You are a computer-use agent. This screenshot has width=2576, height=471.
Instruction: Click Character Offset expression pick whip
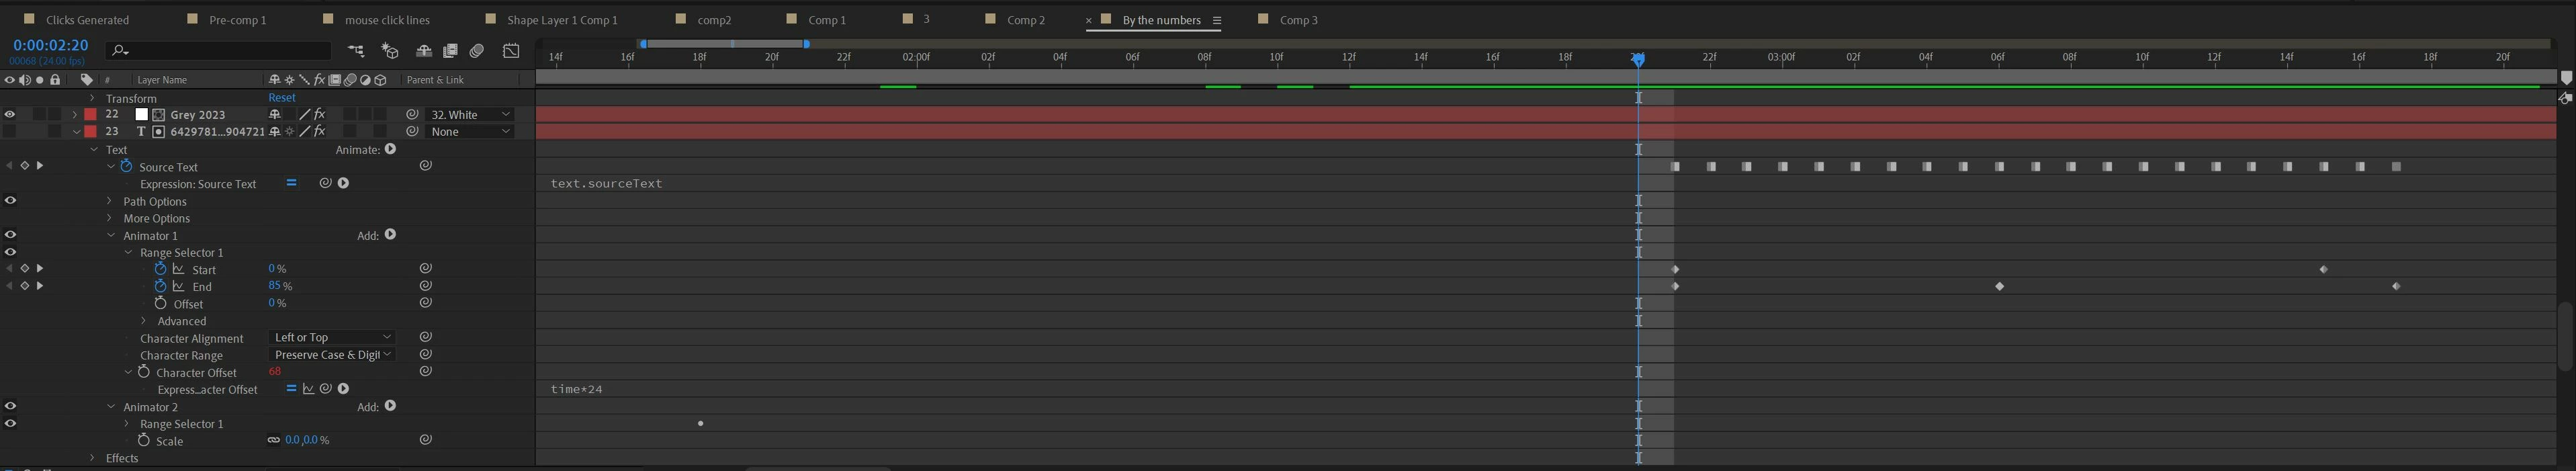(325, 389)
